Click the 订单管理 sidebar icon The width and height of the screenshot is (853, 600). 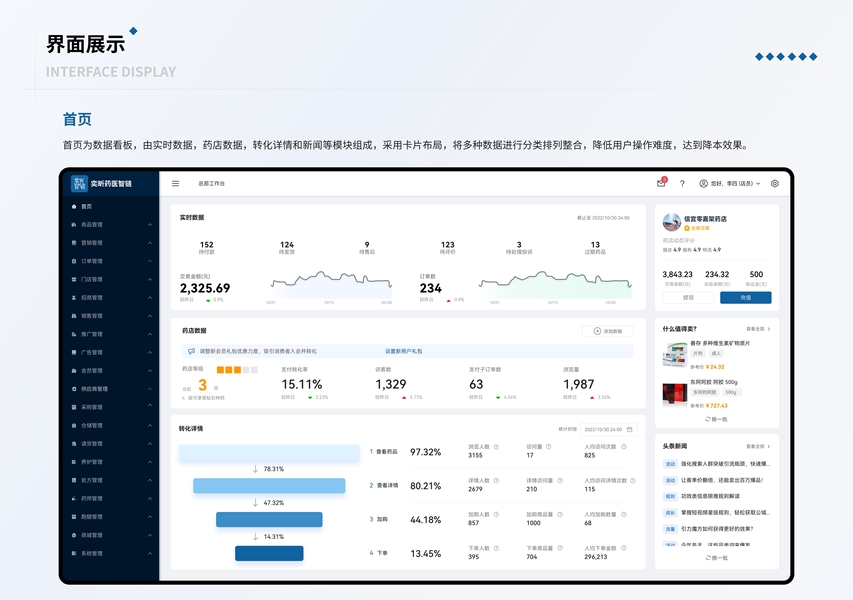coord(74,261)
